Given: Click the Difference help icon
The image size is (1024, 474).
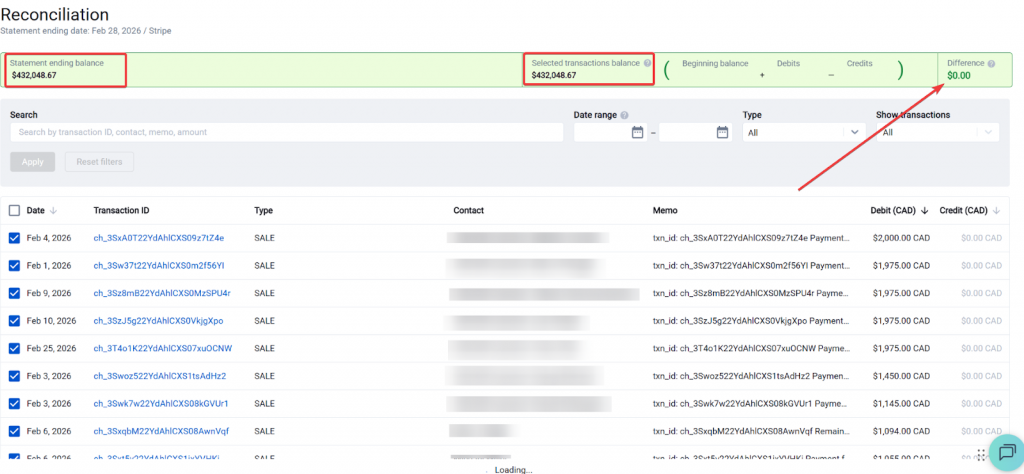Looking at the screenshot, I should click(x=991, y=63).
